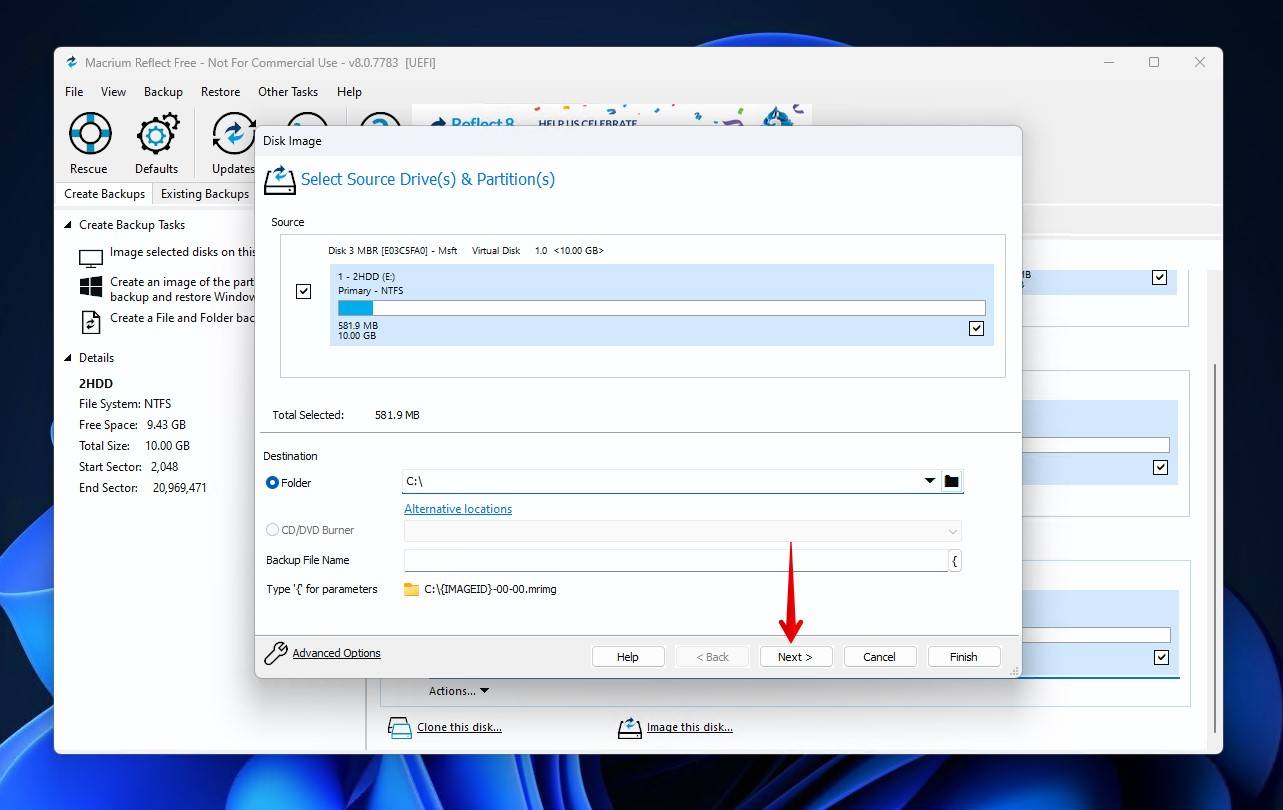Open Defaults gear icon in toolbar

pyautogui.click(x=157, y=133)
